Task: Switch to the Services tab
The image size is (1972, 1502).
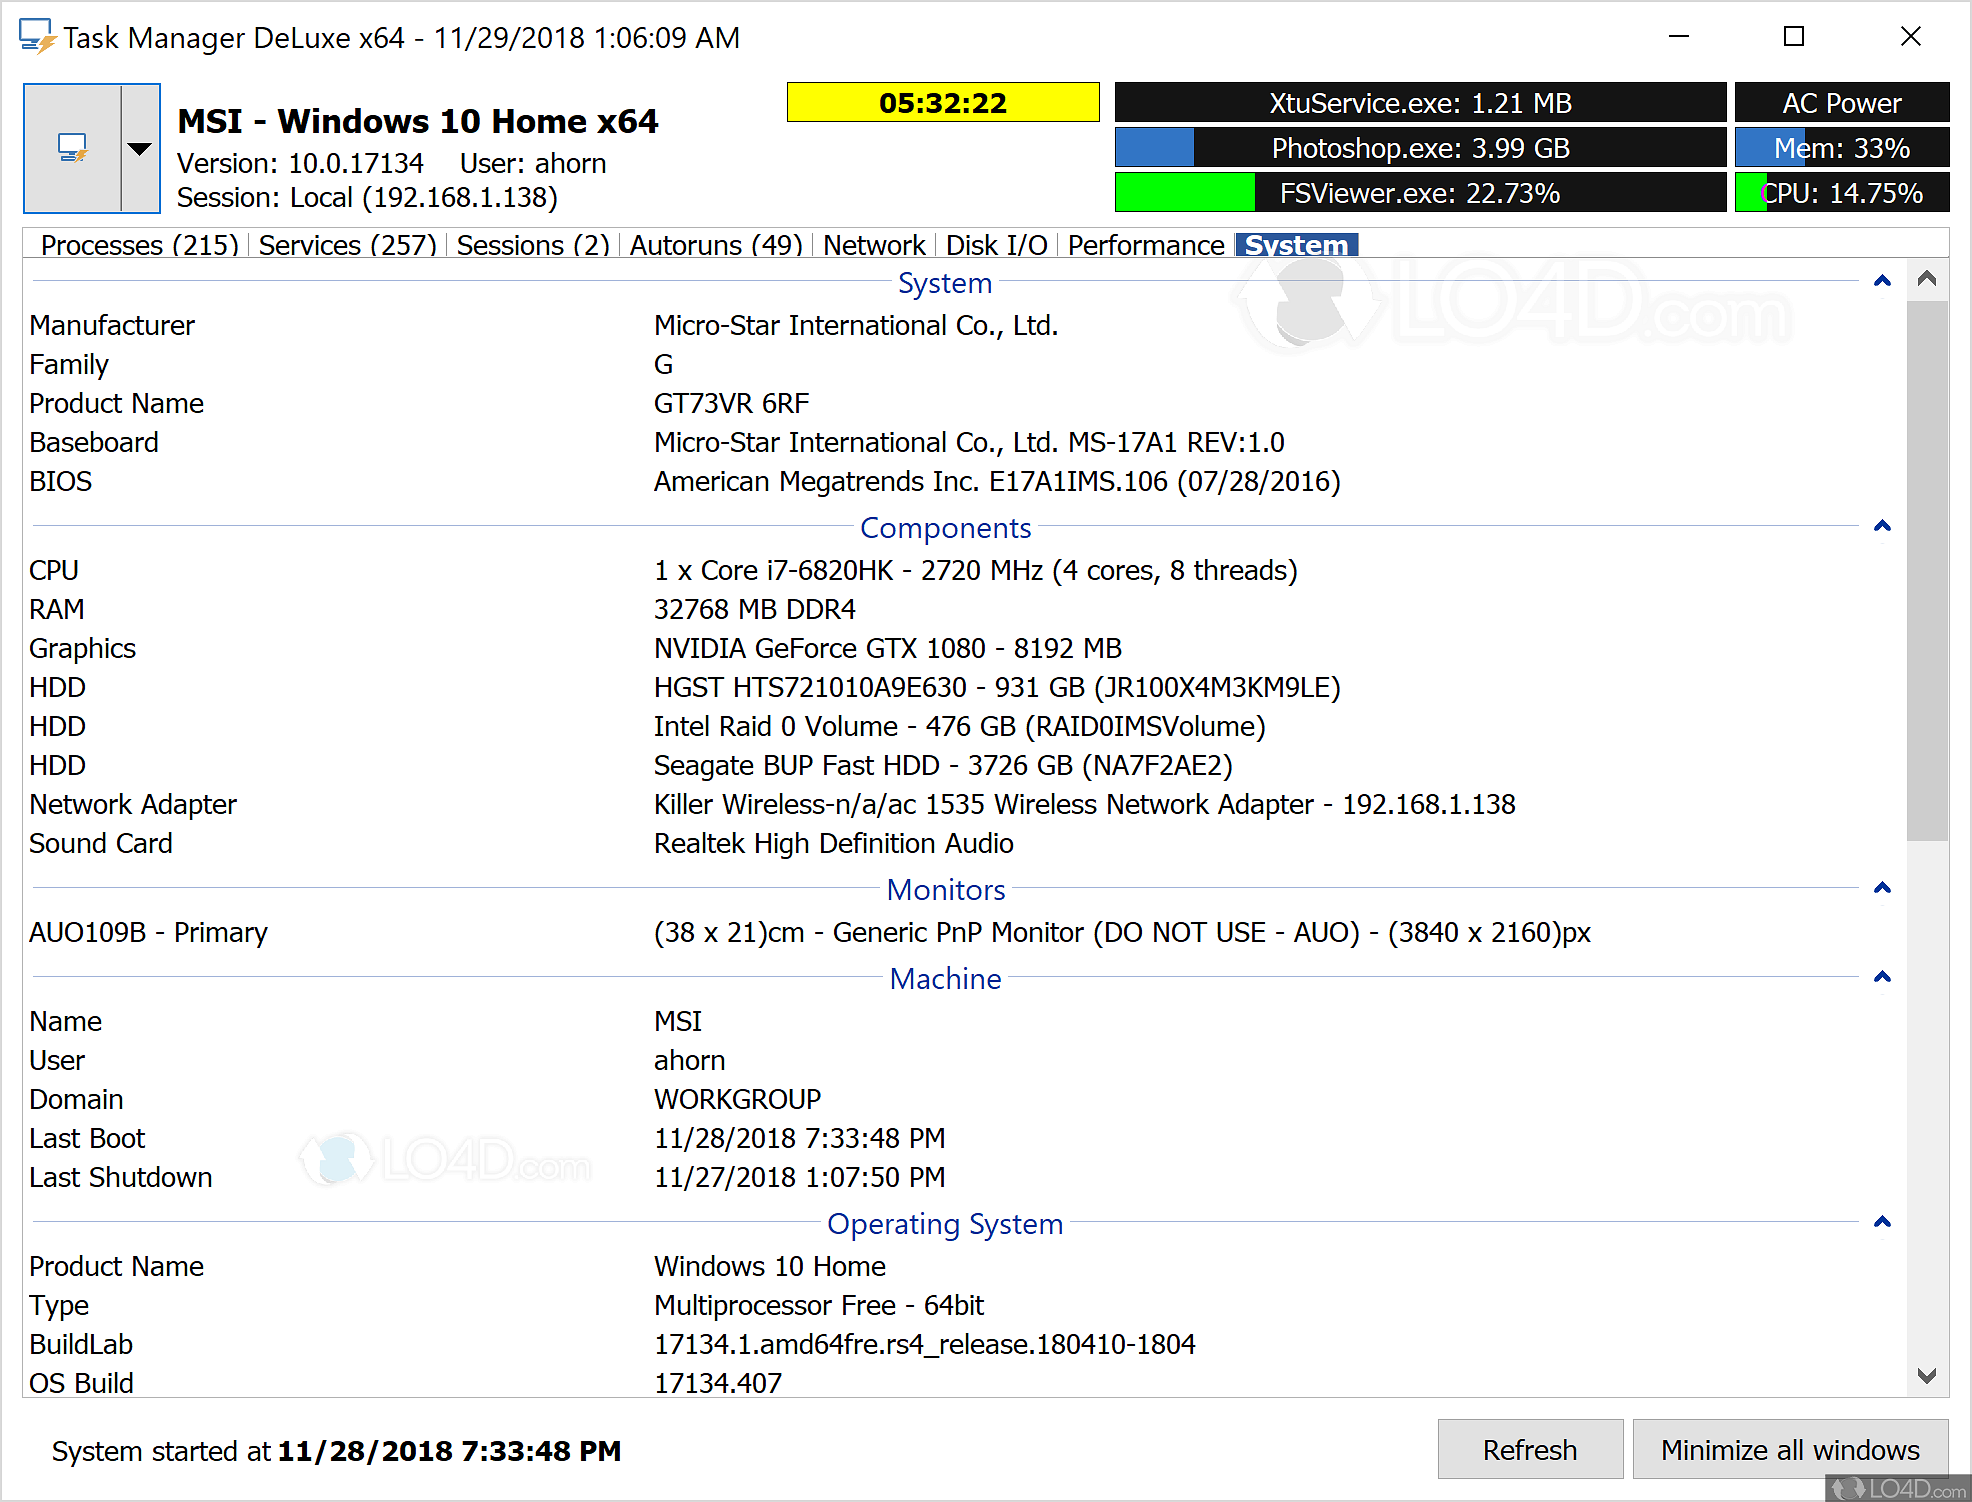Action: coord(346,244)
